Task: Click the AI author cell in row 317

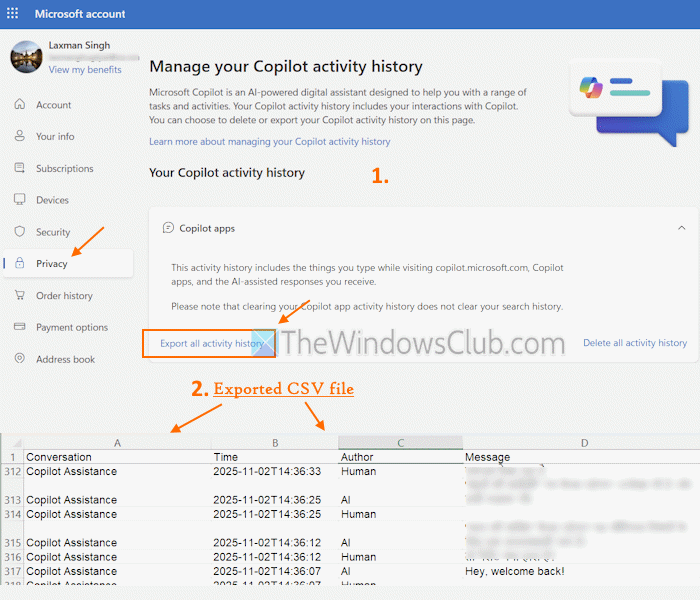Action: (x=400, y=571)
